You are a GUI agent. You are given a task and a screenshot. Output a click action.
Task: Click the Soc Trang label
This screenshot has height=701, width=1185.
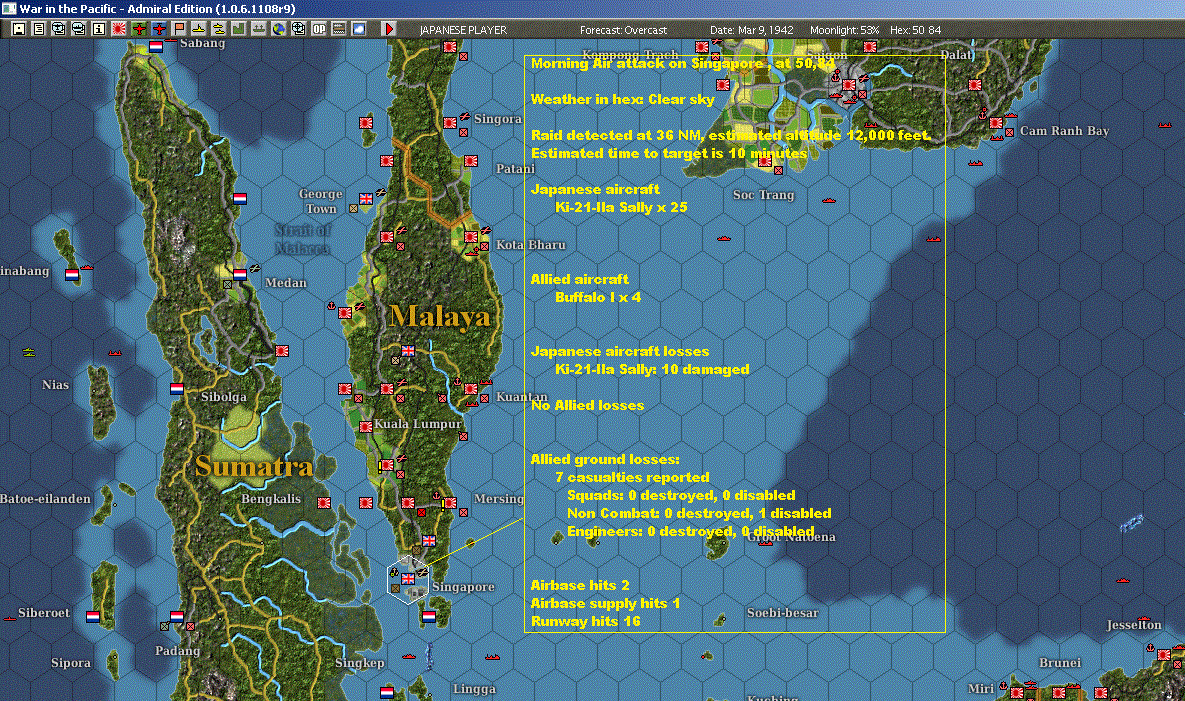[x=763, y=195]
